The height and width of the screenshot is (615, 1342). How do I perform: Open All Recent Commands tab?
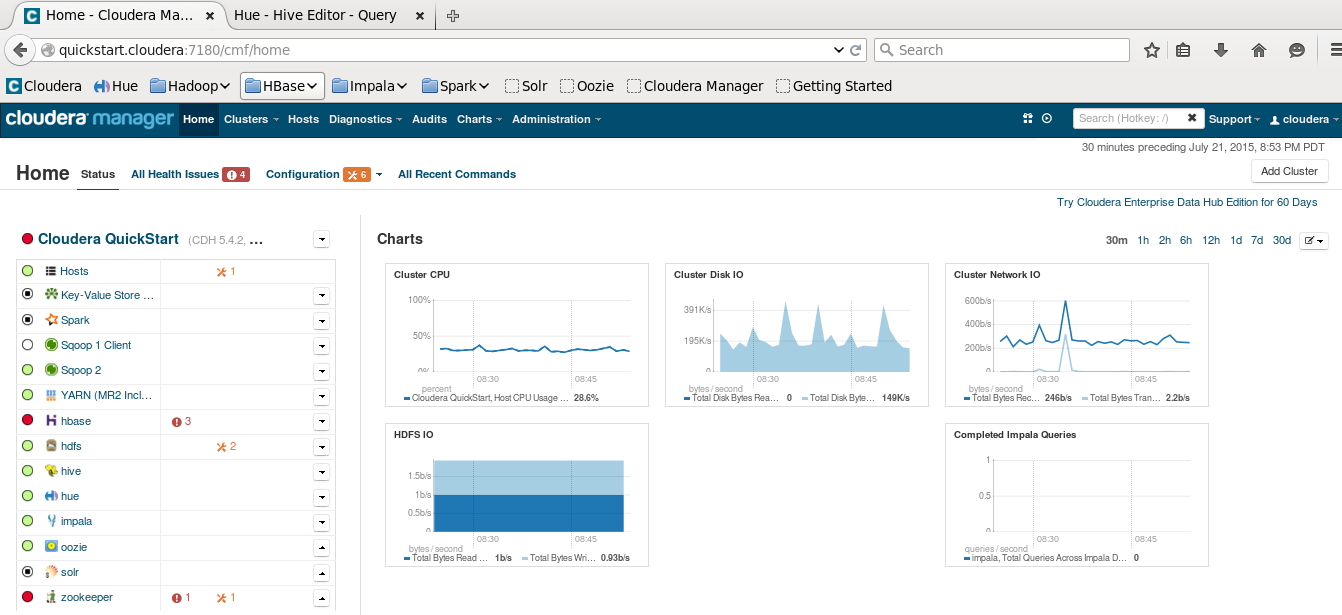coord(457,174)
